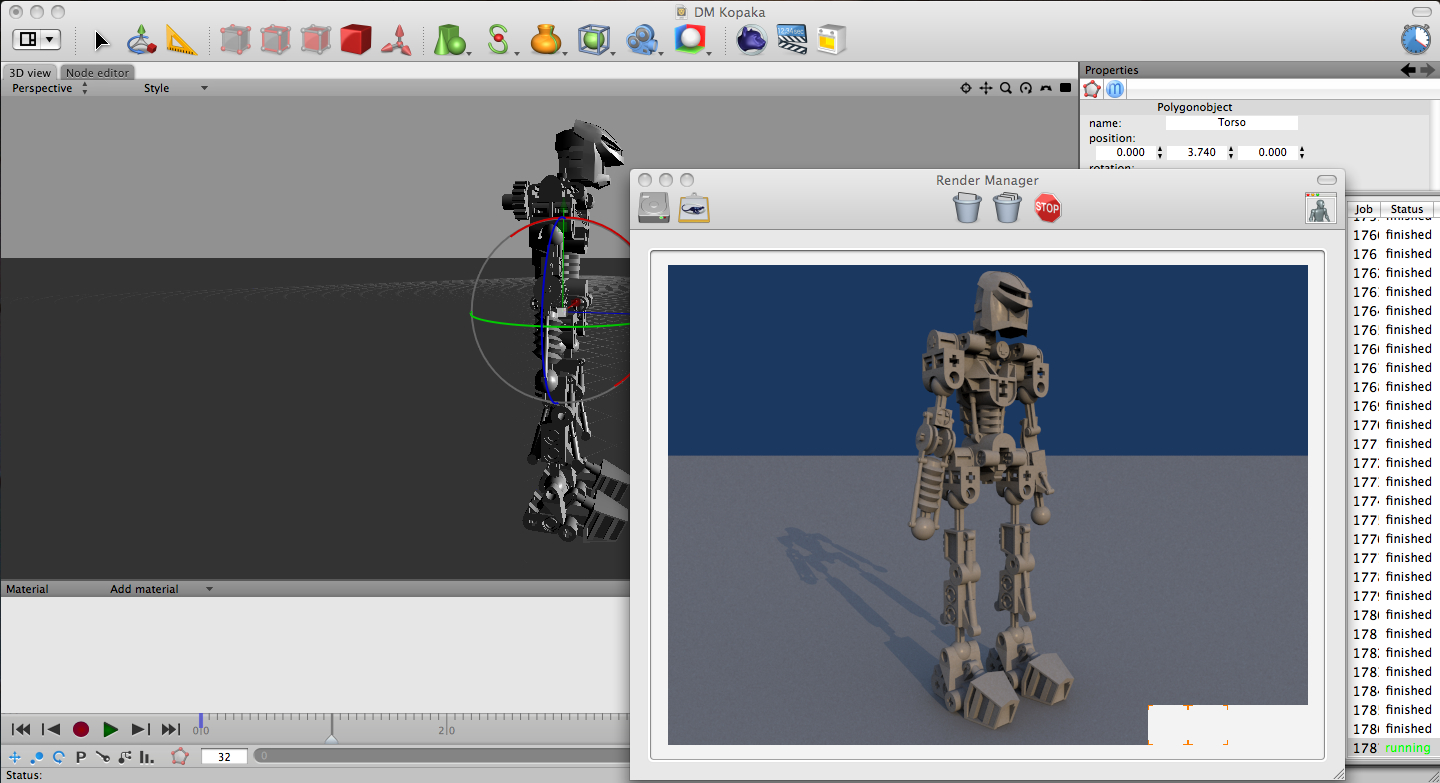Click the Status column header in jobs list

[1406, 209]
